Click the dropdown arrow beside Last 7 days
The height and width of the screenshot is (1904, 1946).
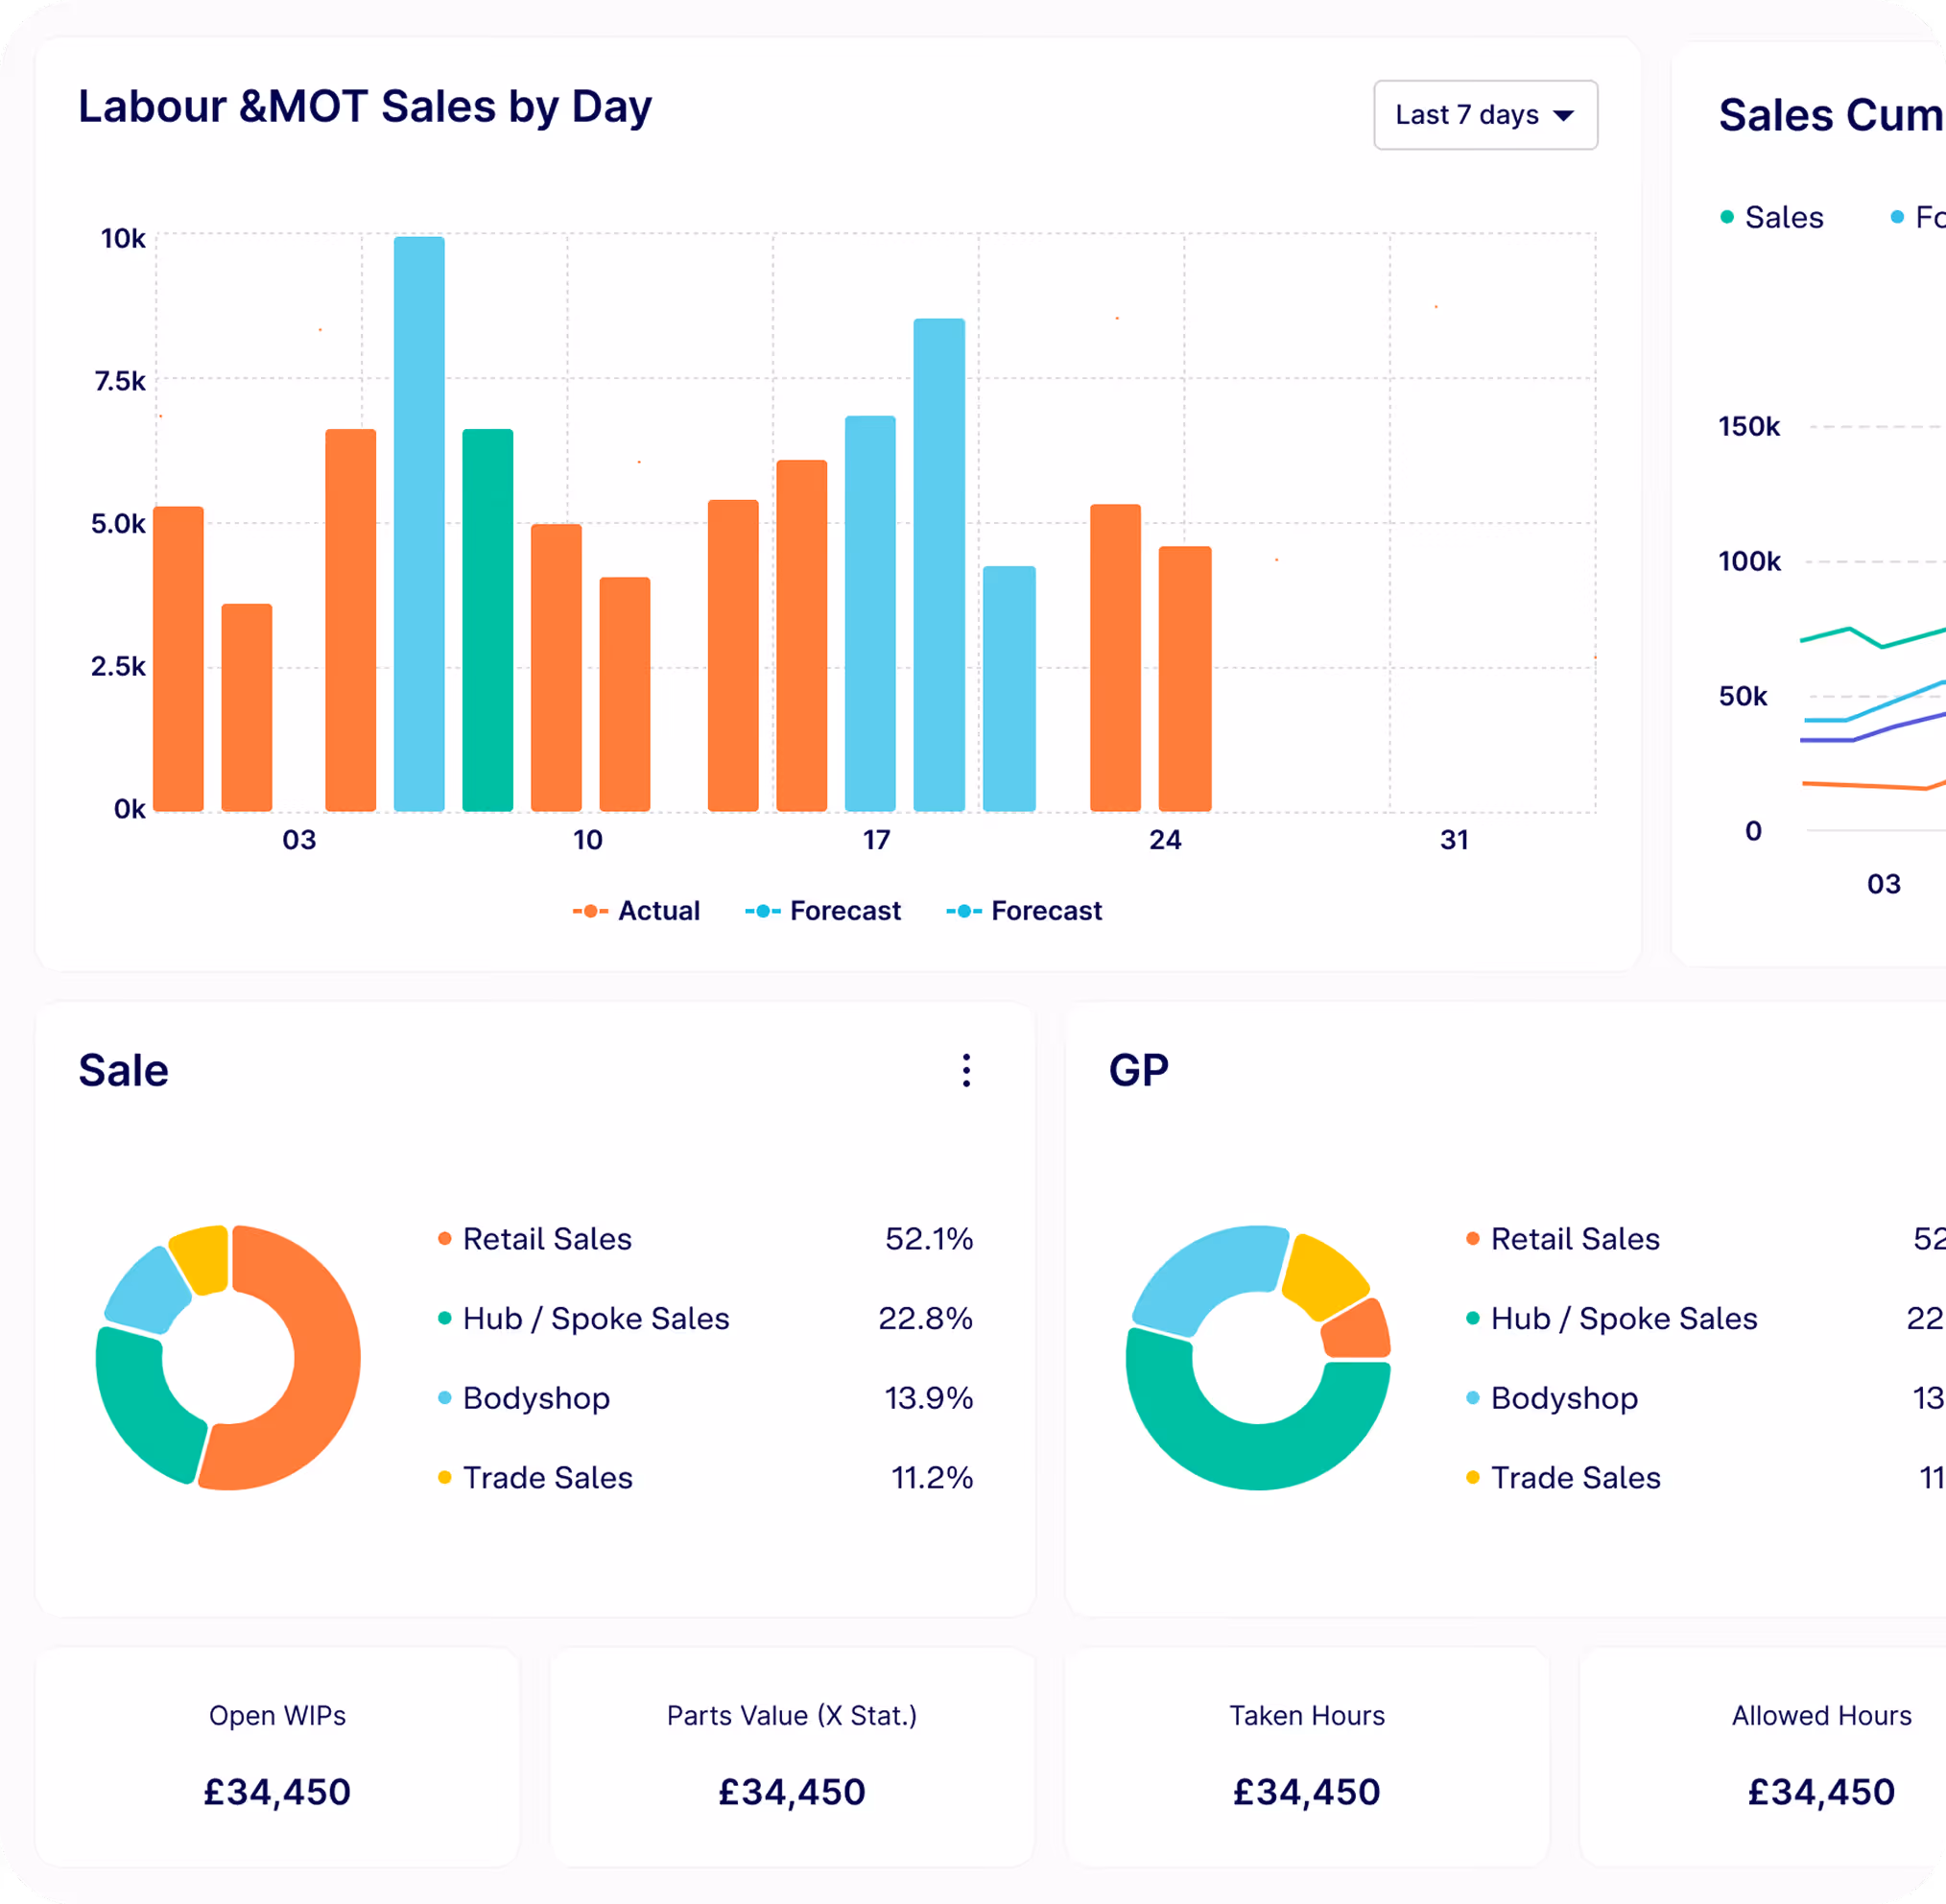pyautogui.click(x=1564, y=116)
